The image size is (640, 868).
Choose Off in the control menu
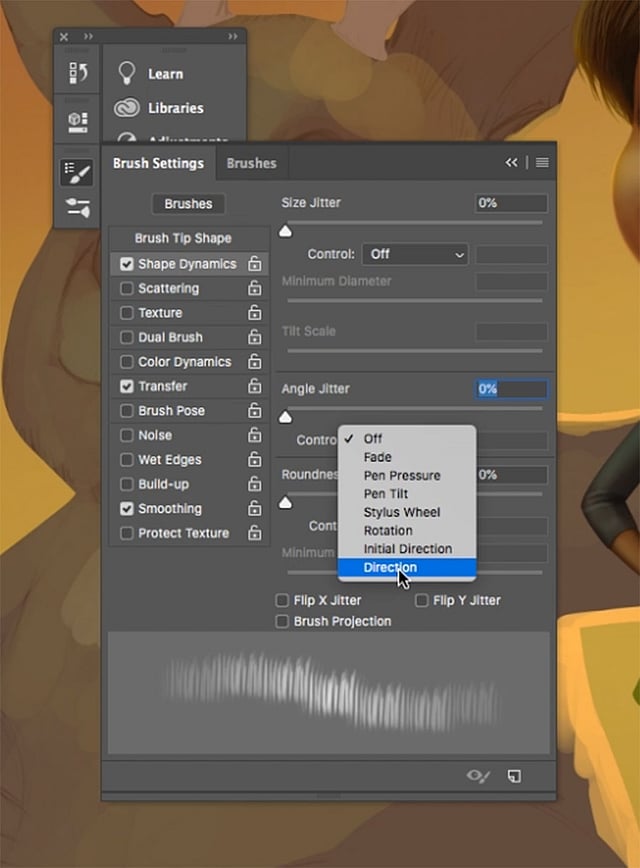pos(407,438)
